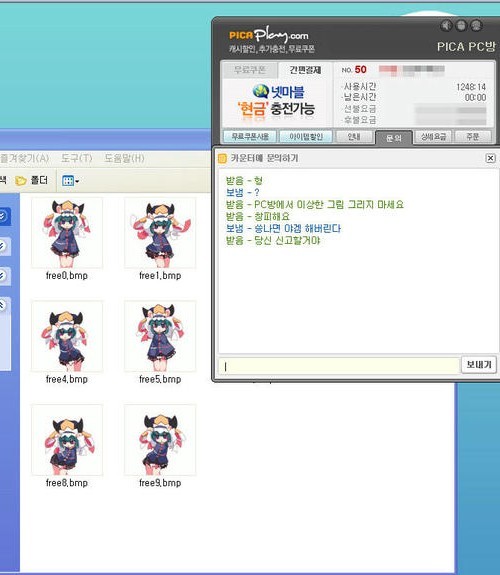
Task: Click the file name label free9.bmp
Action: [160, 483]
